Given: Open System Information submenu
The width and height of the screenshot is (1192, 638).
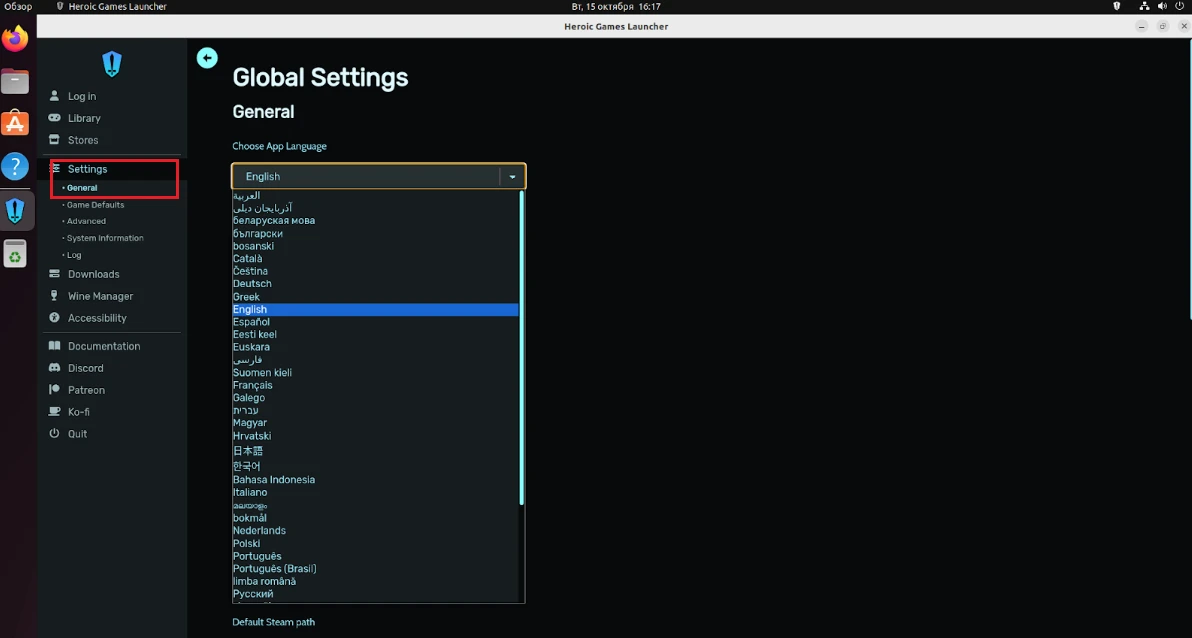Looking at the screenshot, I should pos(105,238).
